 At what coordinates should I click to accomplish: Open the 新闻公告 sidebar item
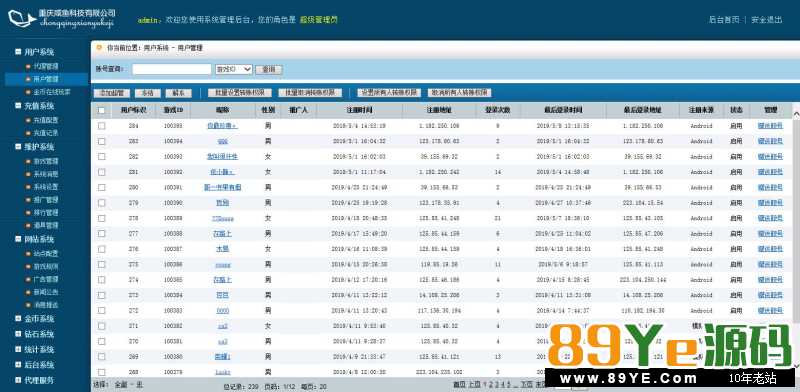pos(45,292)
